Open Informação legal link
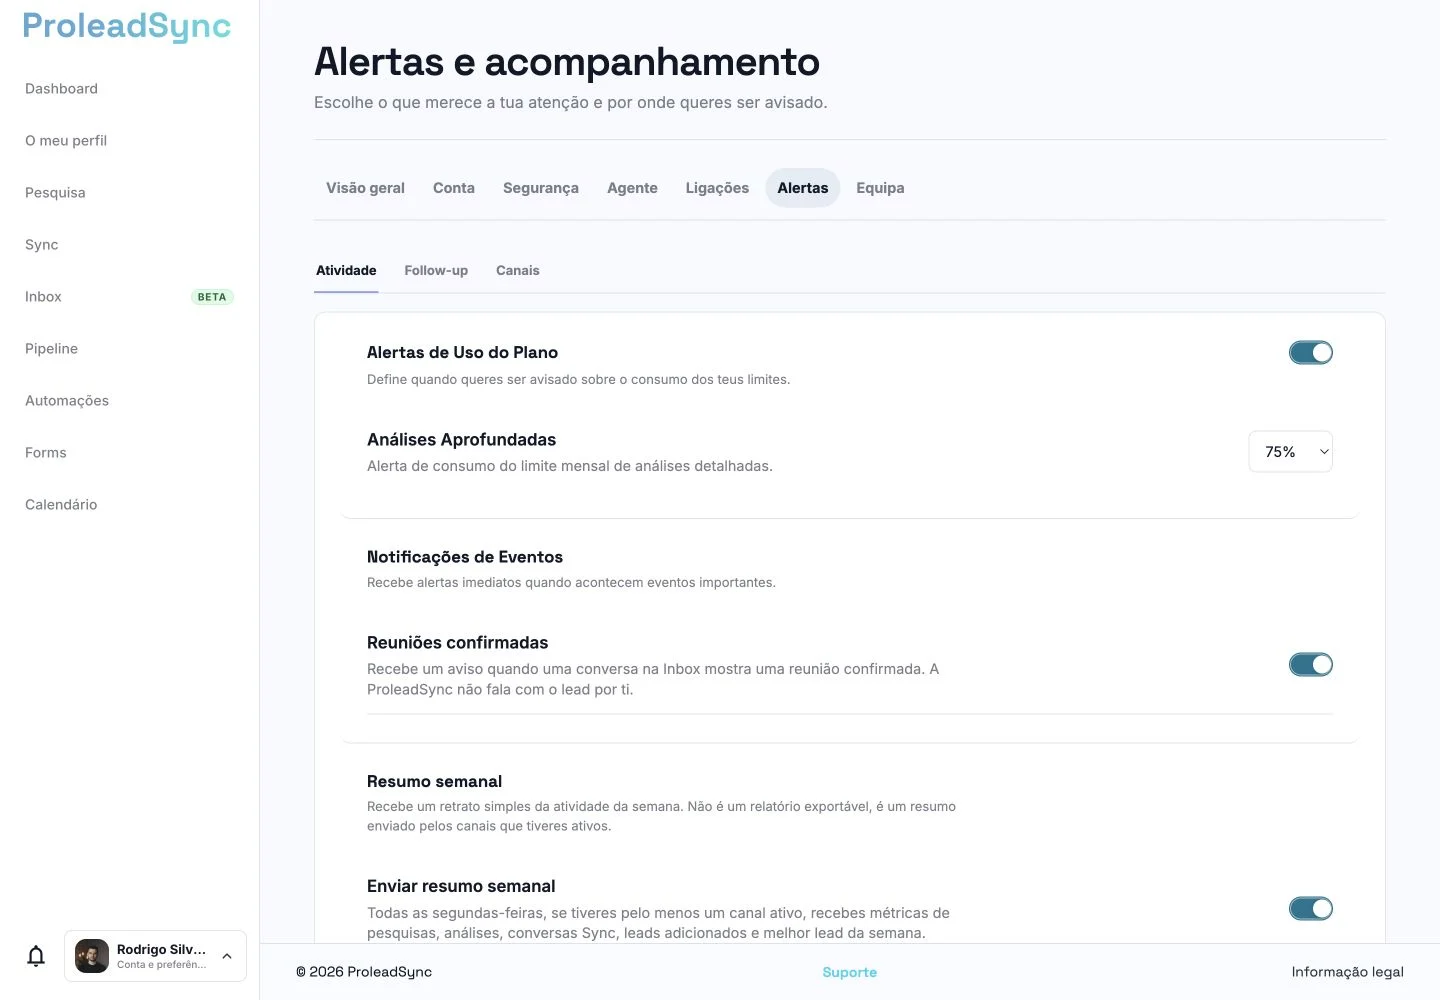 coord(1347,972)
